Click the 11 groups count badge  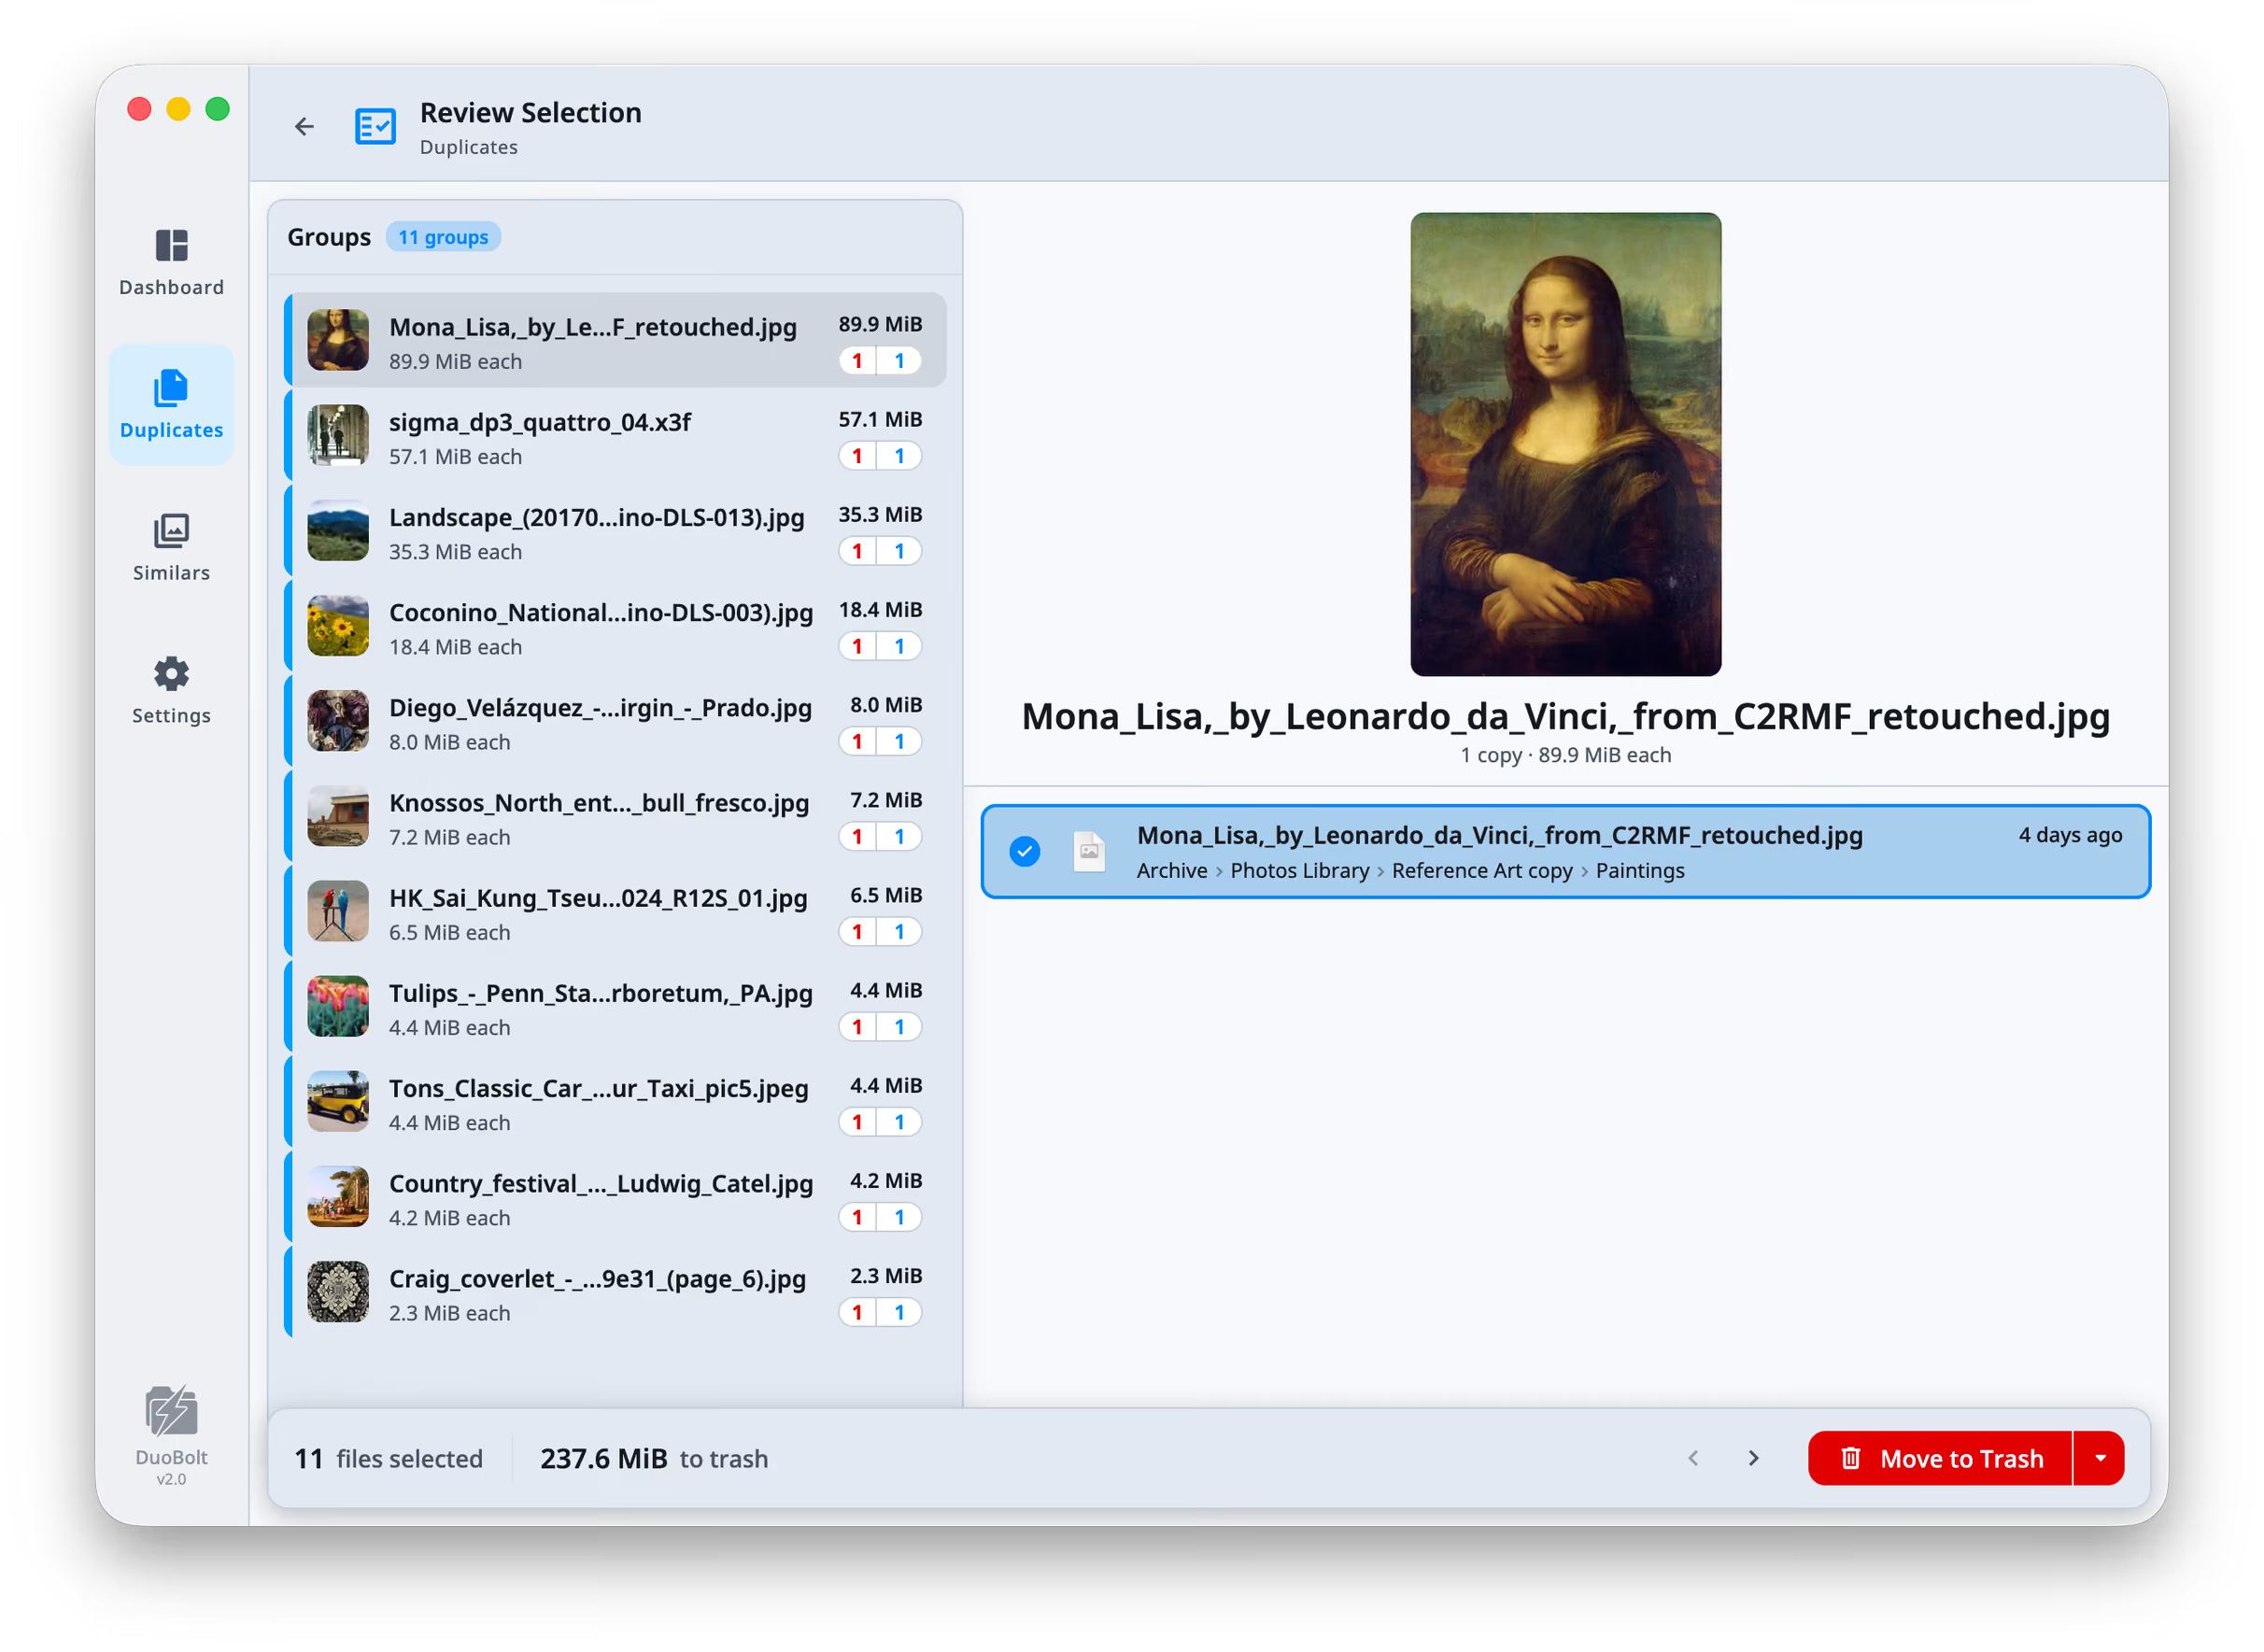tap(443, 237)
